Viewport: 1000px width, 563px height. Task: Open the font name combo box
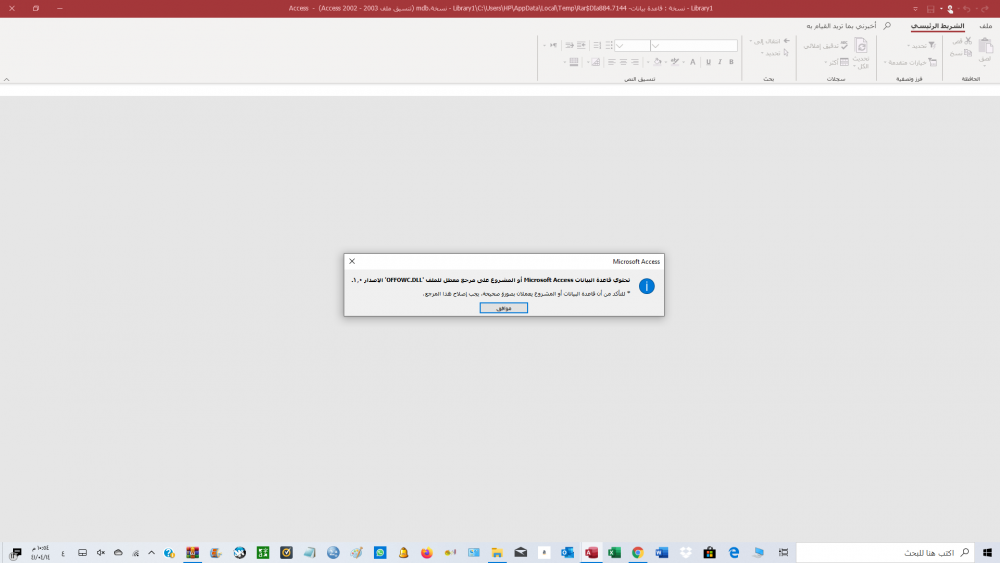click(x=694, y=46)
